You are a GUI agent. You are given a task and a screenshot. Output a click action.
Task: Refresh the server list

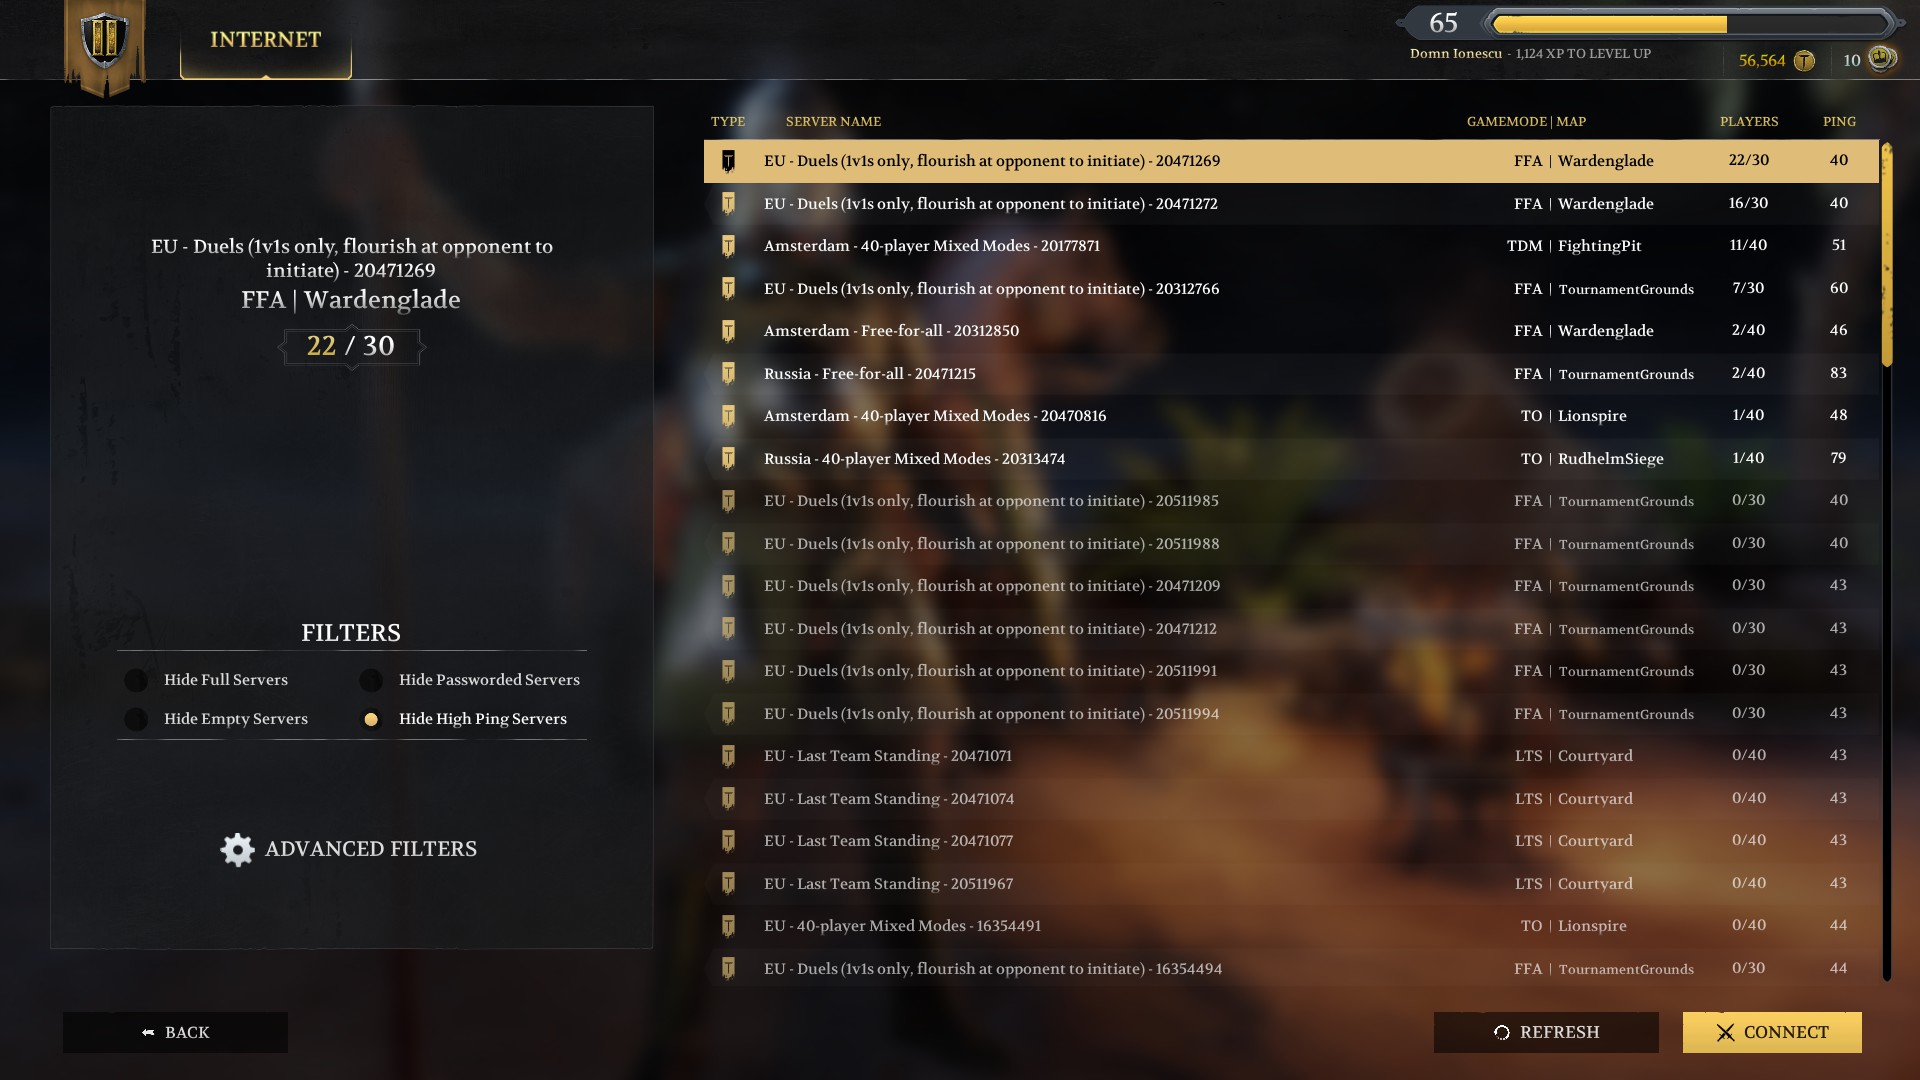click(x=1546, y=1032)
